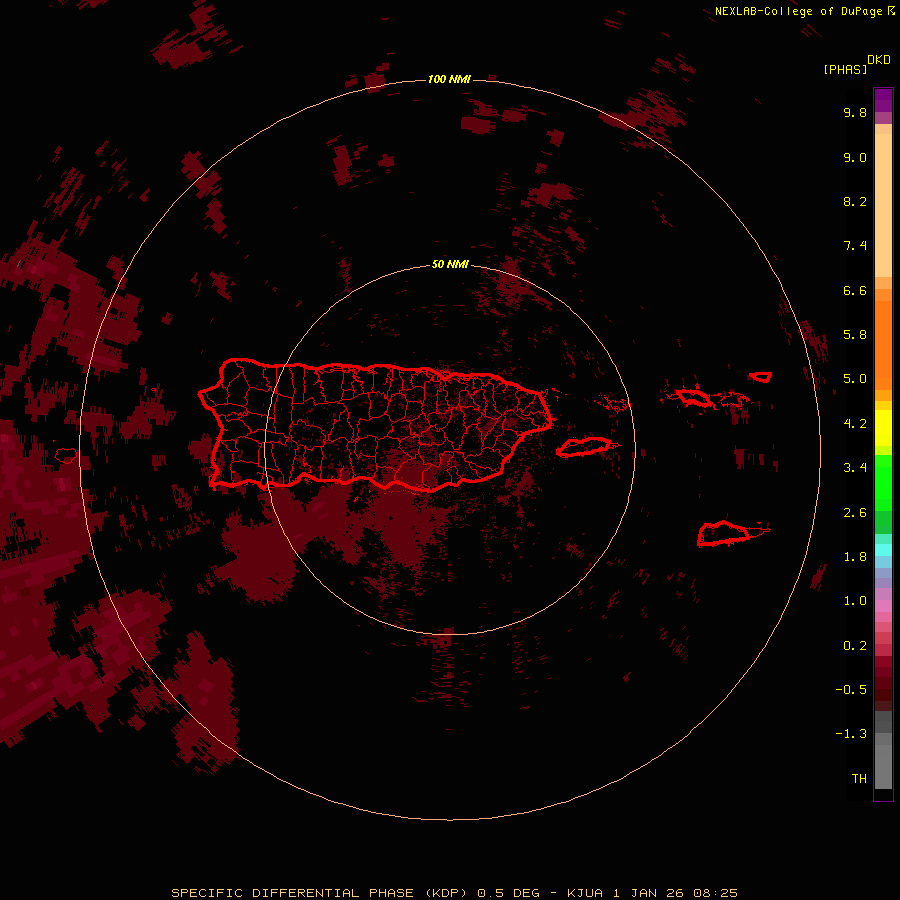
Task: Click the TH label on the legend
Action: tap(859, 778)
